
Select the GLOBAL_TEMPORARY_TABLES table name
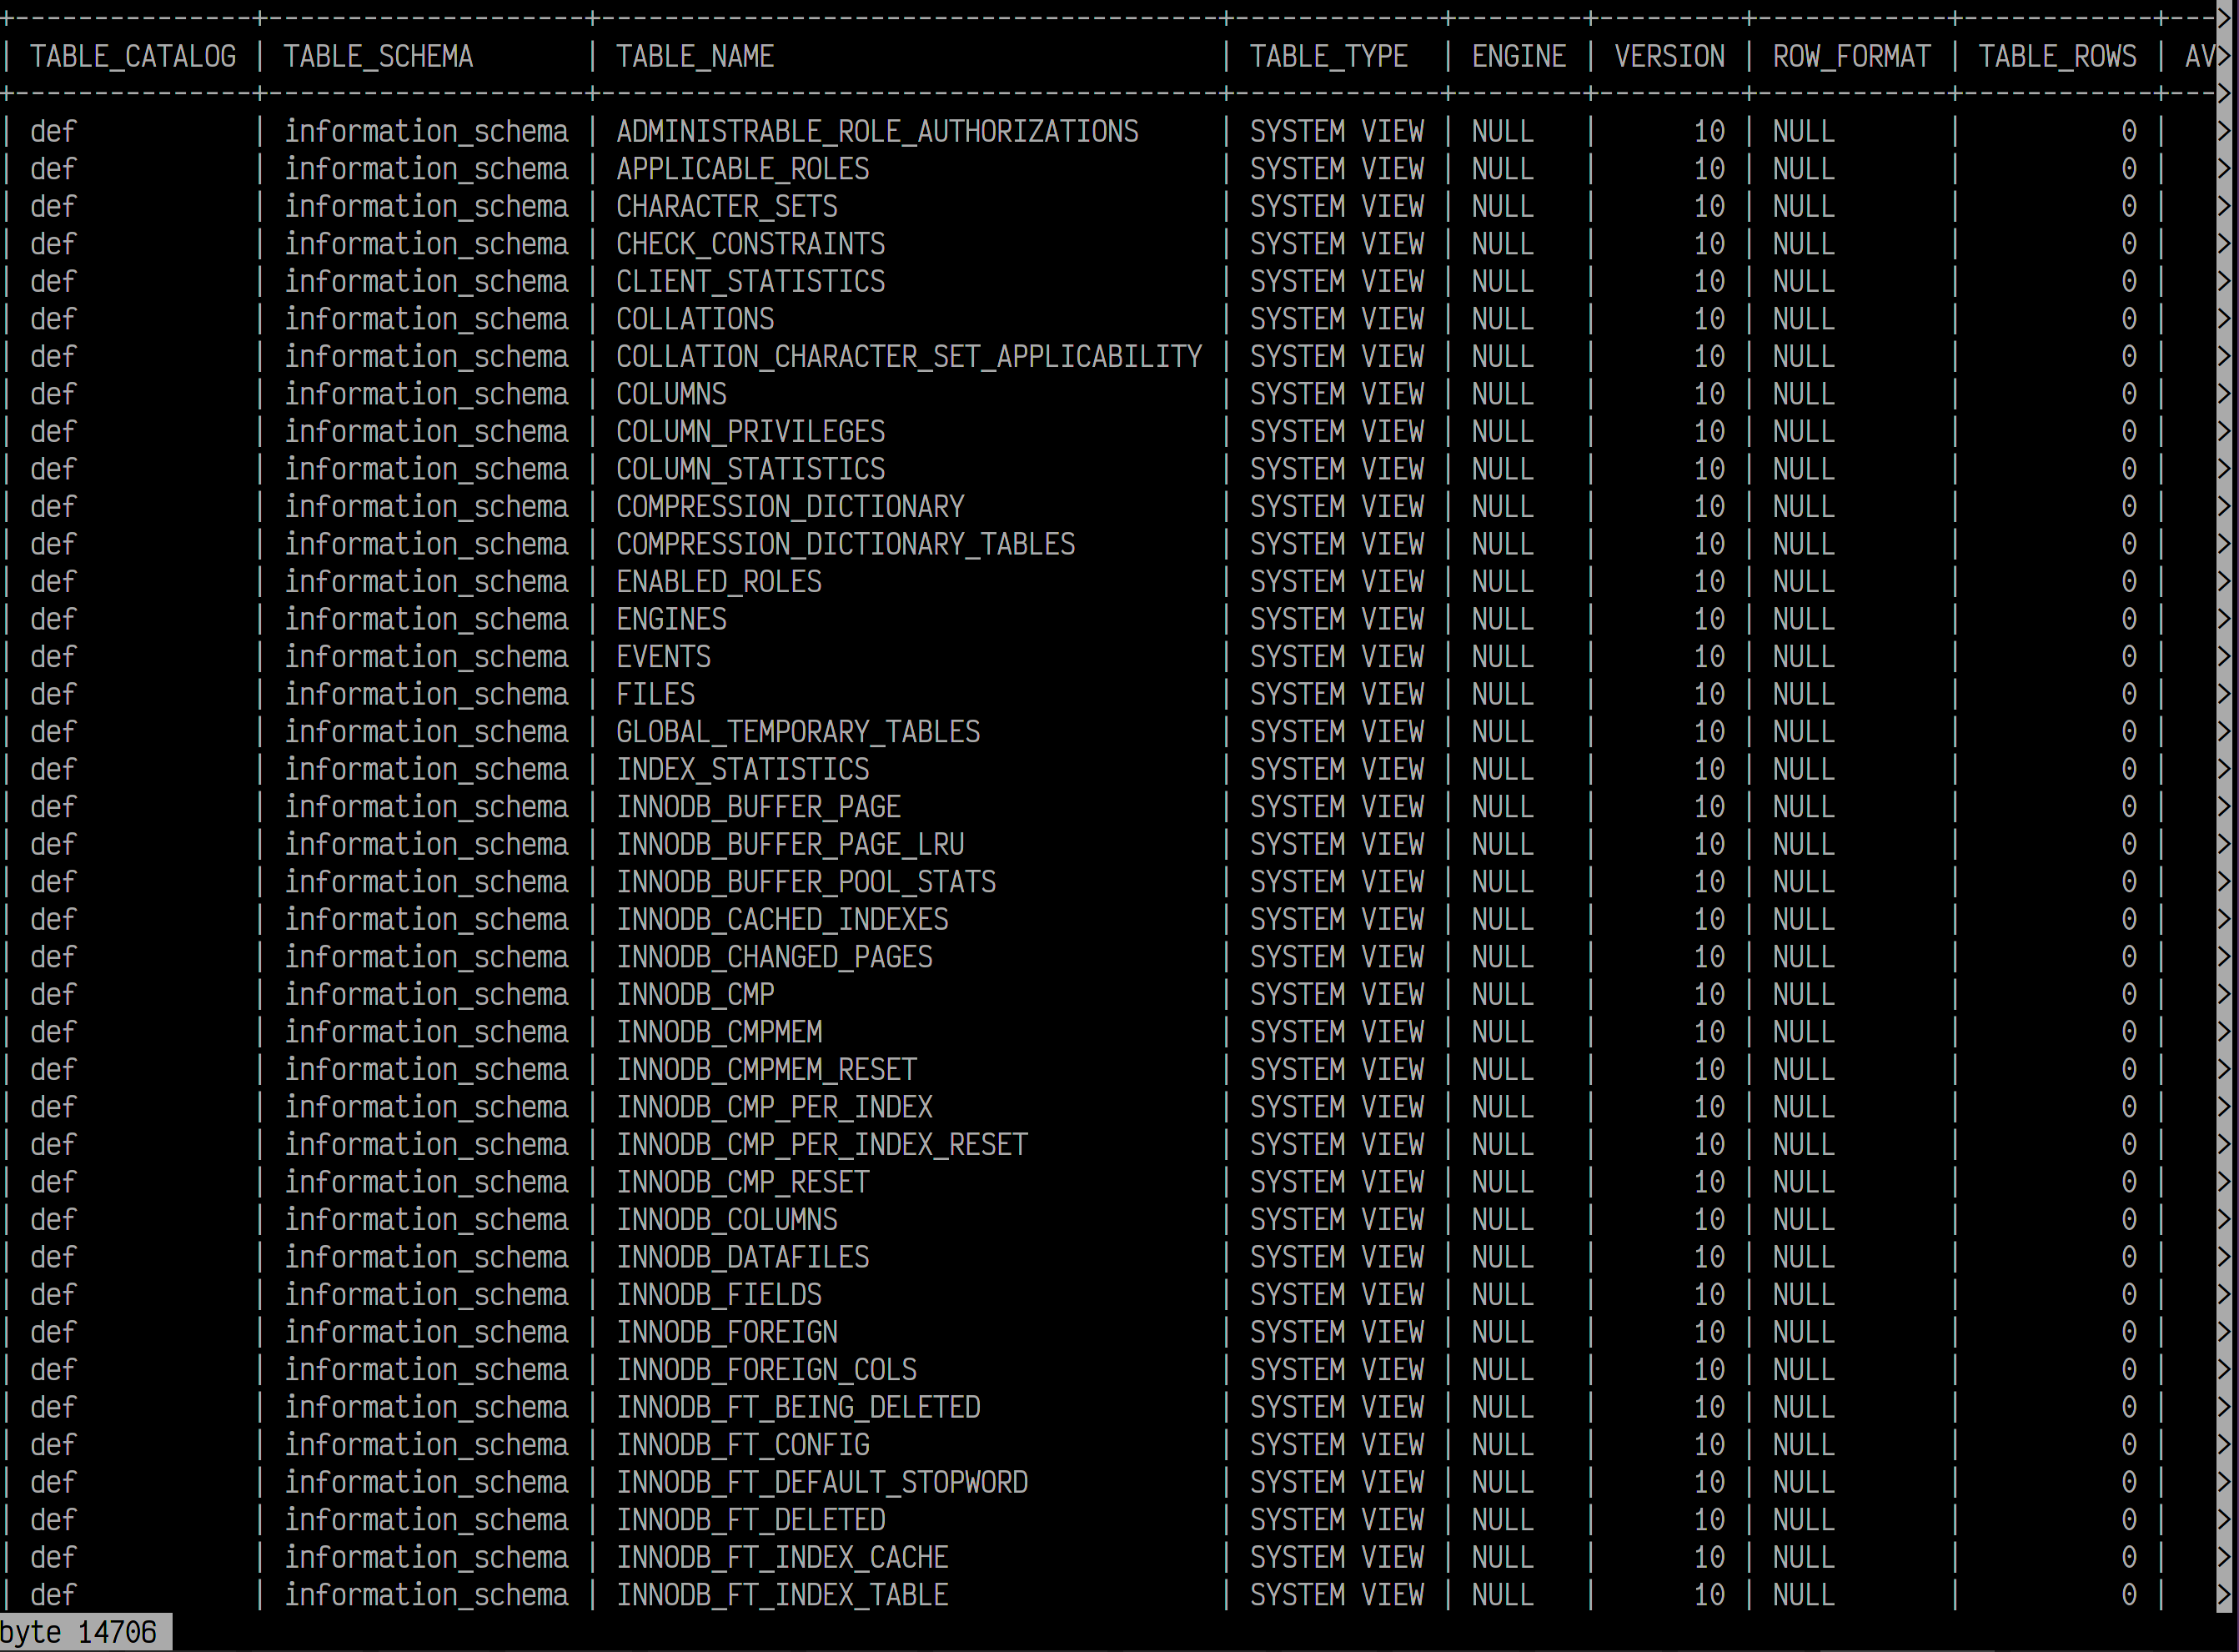[798, 731]
